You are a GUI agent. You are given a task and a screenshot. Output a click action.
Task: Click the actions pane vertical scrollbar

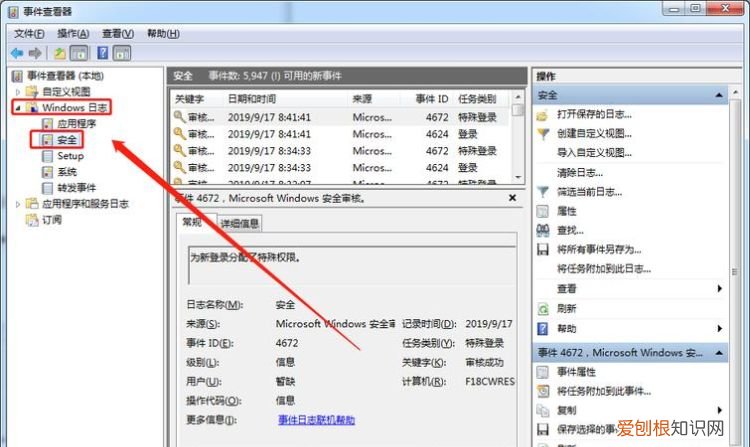tap(735, 272)
